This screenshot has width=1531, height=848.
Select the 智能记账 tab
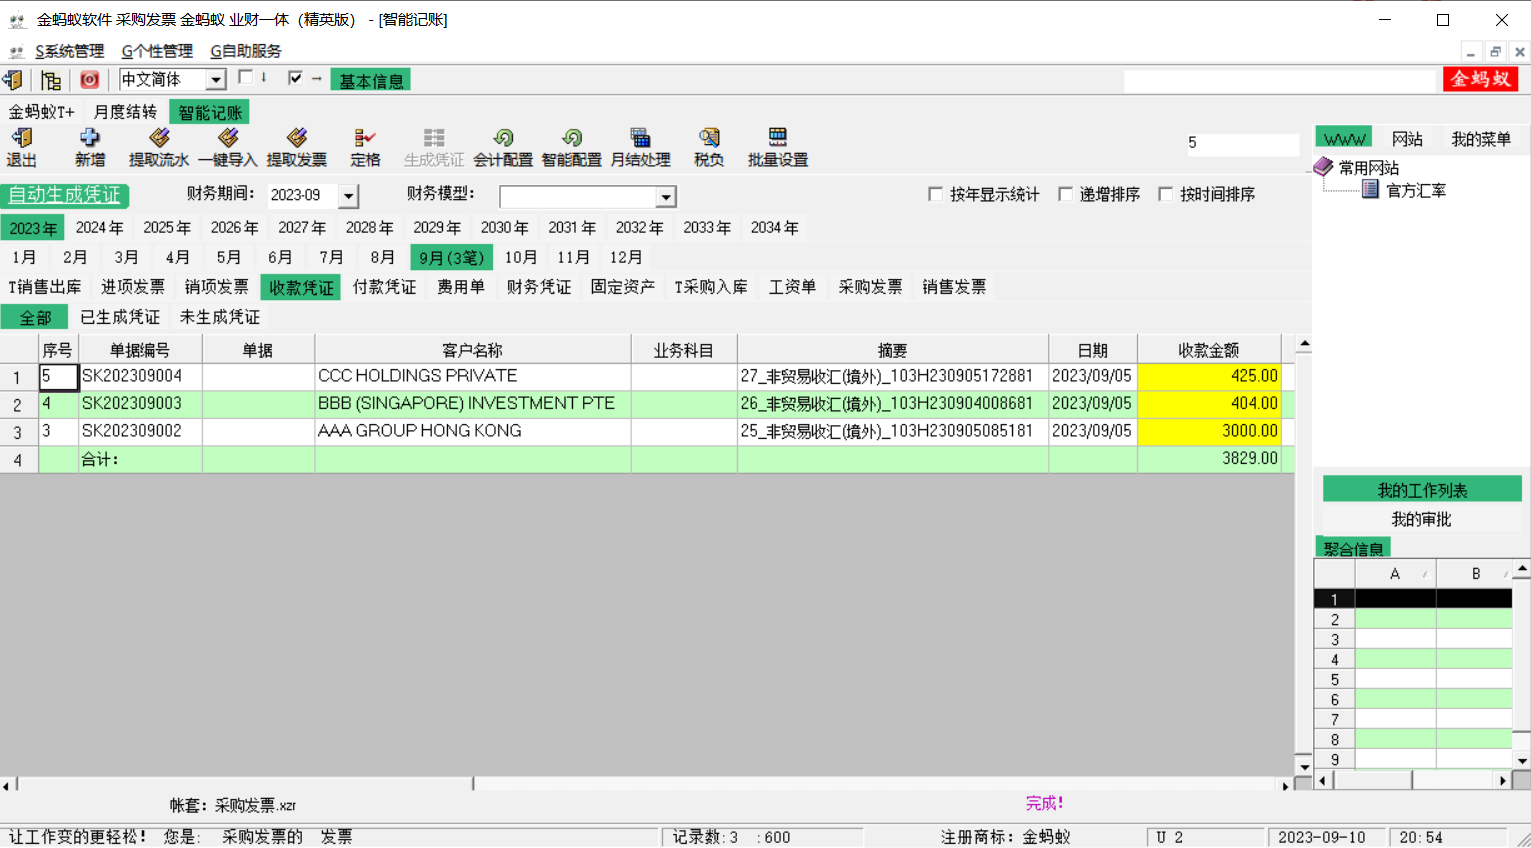[210, 112]
